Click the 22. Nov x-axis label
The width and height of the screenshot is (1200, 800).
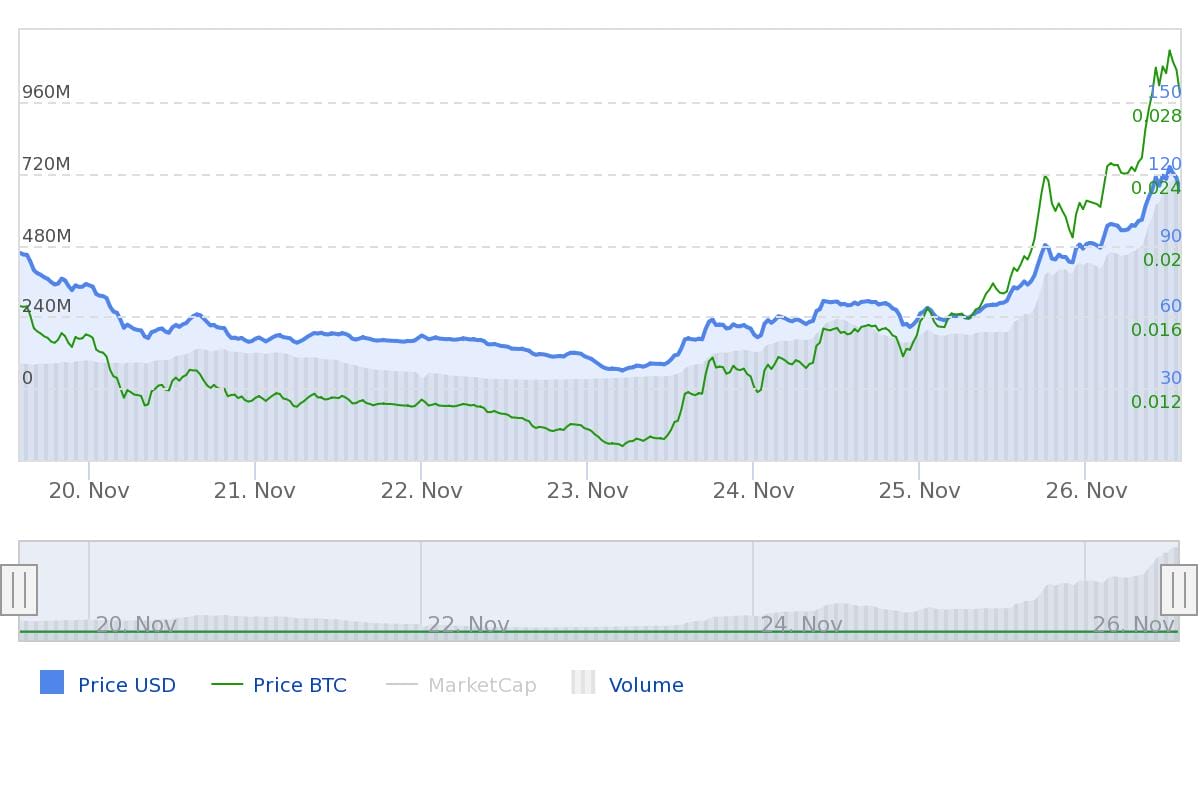(x=421, y=491)
